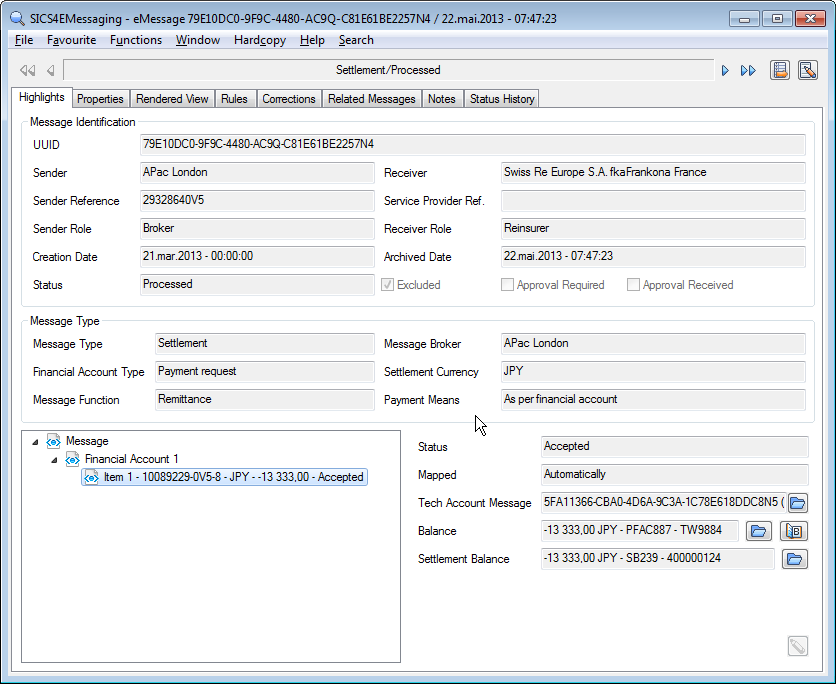Open the Hardcopy menu
Screen dimensions: 836x684
coord(259,40)
